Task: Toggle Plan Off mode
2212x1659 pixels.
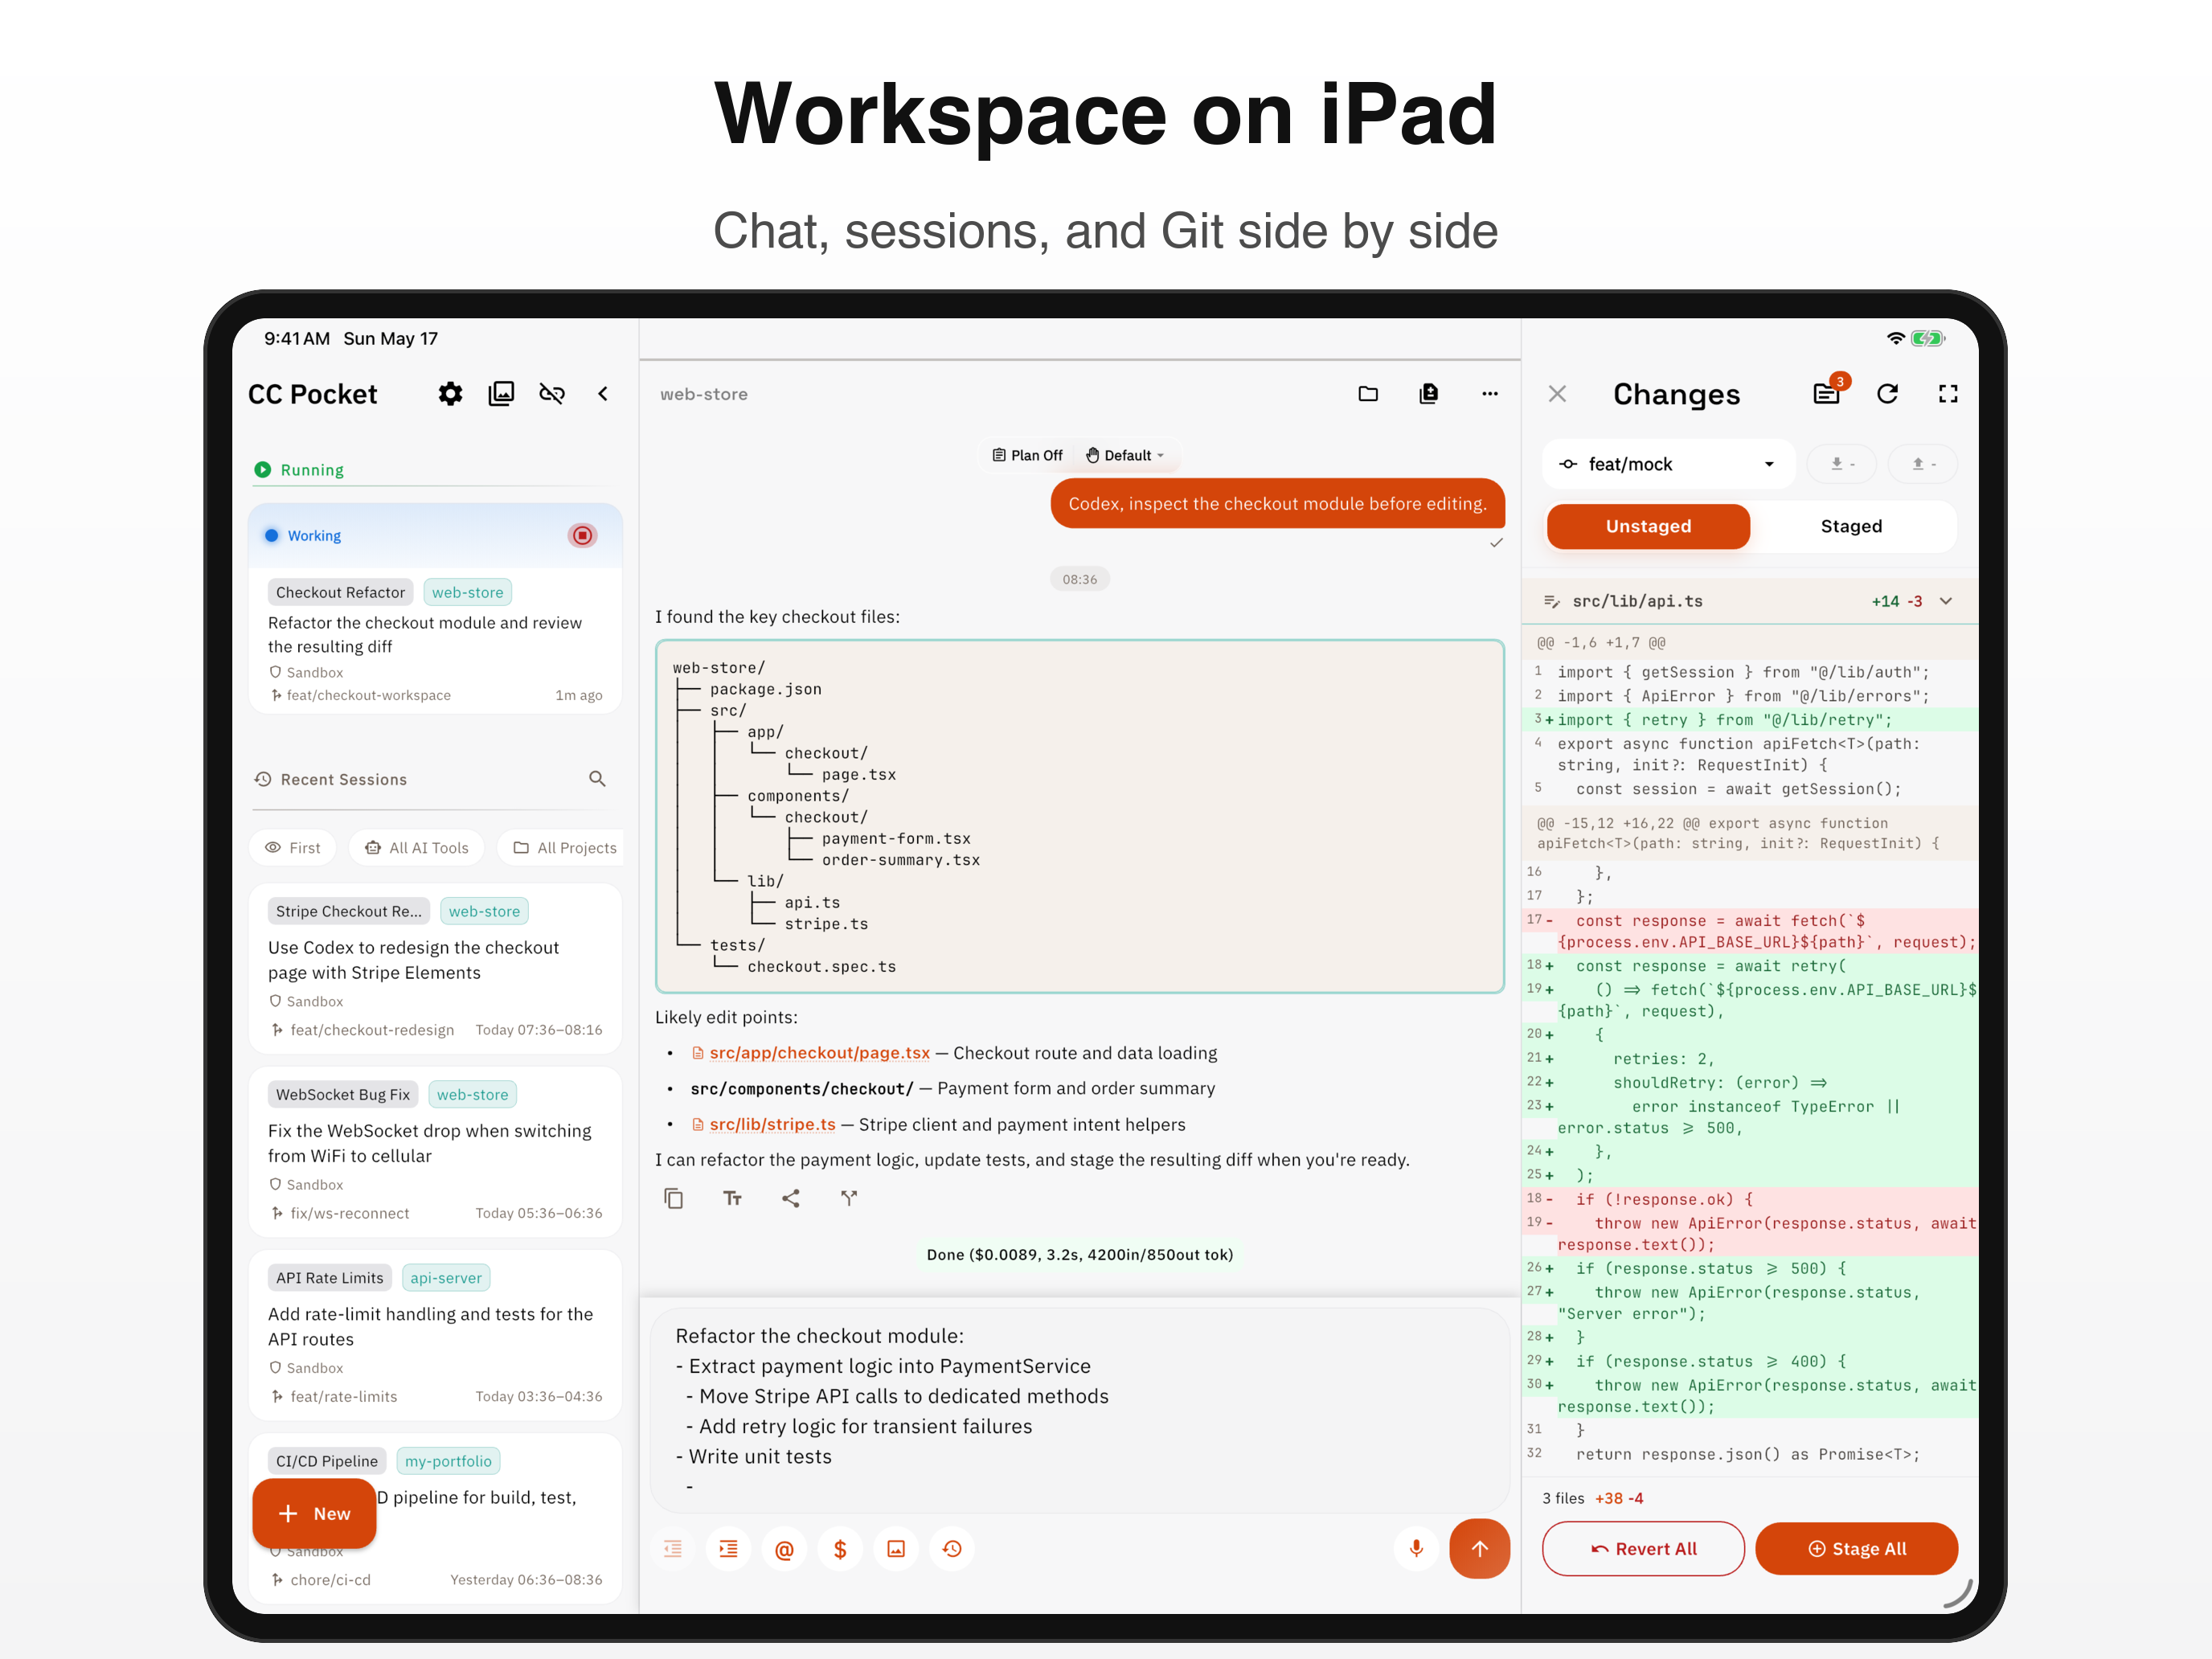Action: click(x=1027, y=455)
